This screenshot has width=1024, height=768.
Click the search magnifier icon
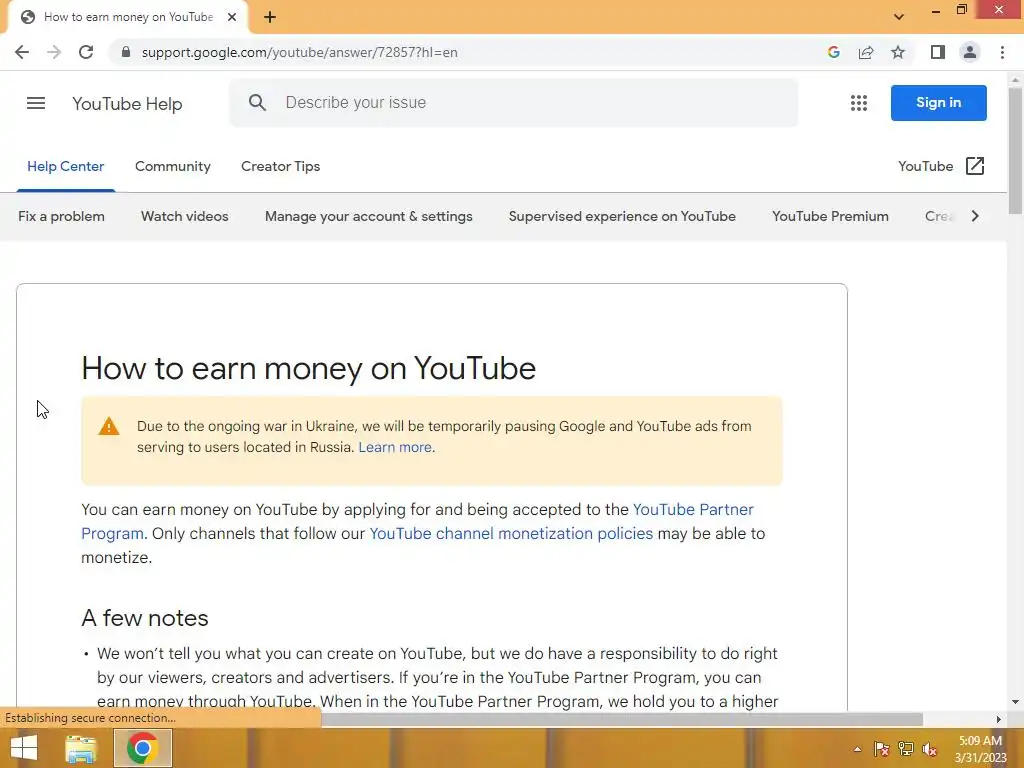[x=257, y=103]
